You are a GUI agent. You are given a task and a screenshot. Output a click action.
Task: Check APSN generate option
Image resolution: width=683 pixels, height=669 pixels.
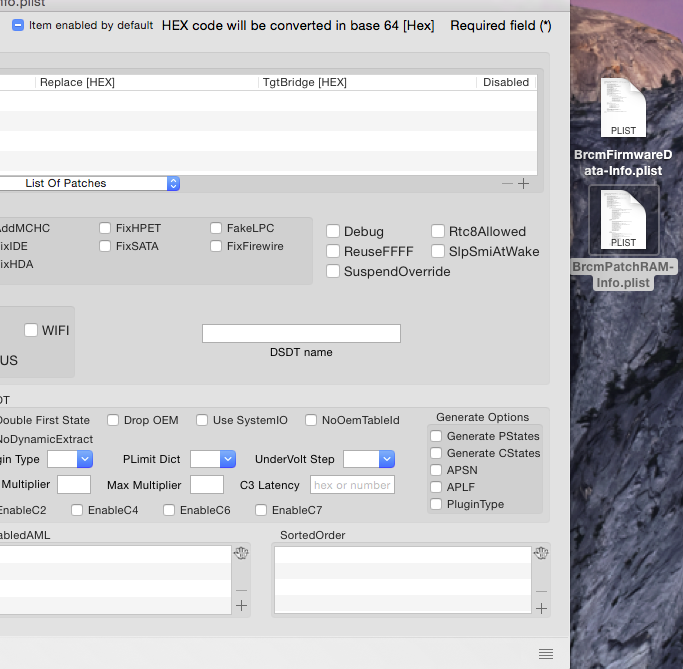coord(436,470)
